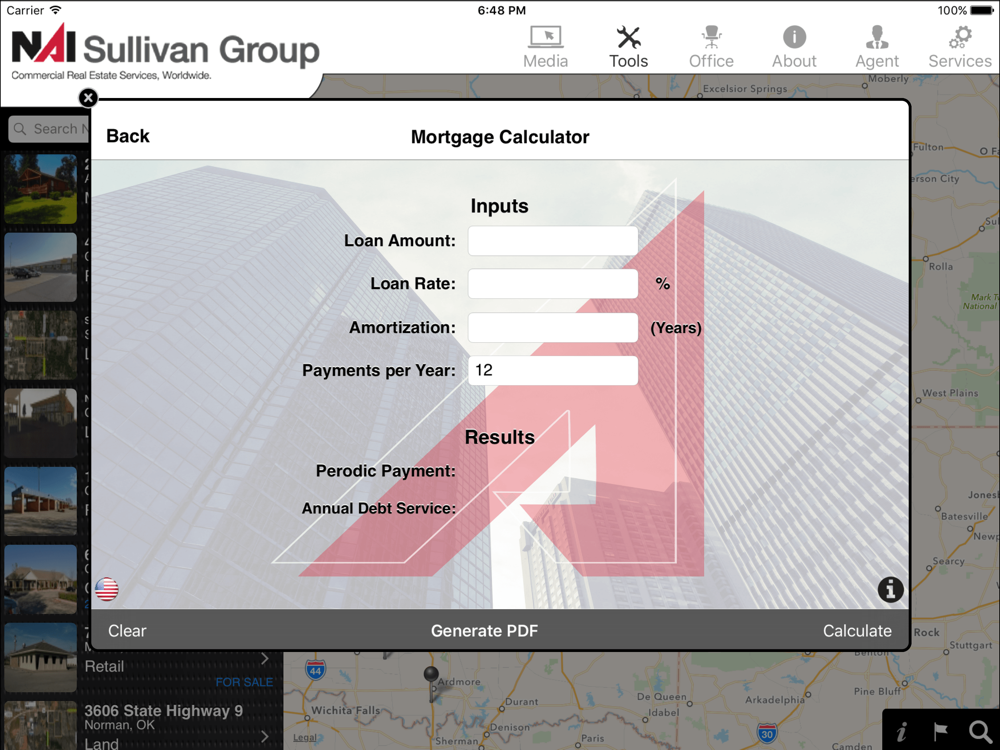
Task: Tap the flag icon in the bottom bar
Action: [x=940, y=732]
